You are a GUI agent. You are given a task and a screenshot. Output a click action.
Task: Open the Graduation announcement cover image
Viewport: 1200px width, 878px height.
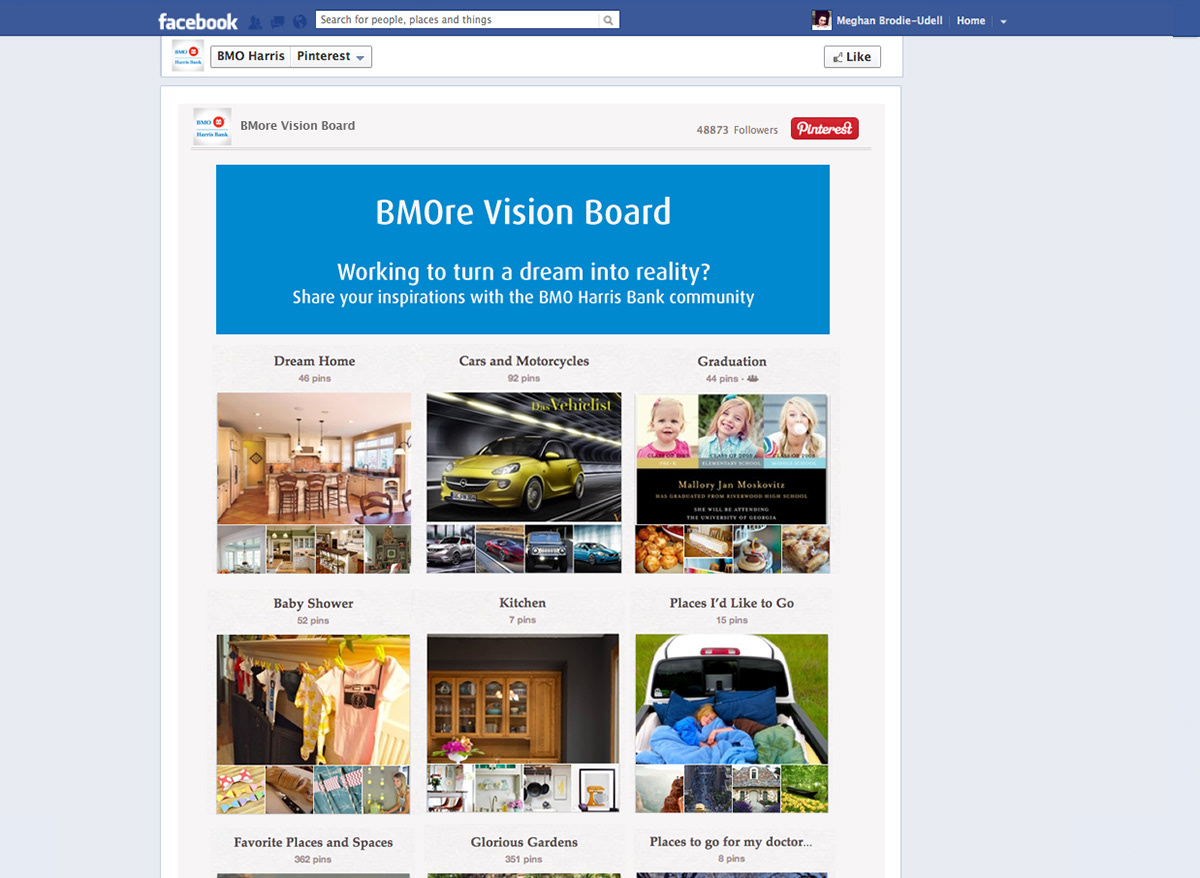click(x=732, y=458)
